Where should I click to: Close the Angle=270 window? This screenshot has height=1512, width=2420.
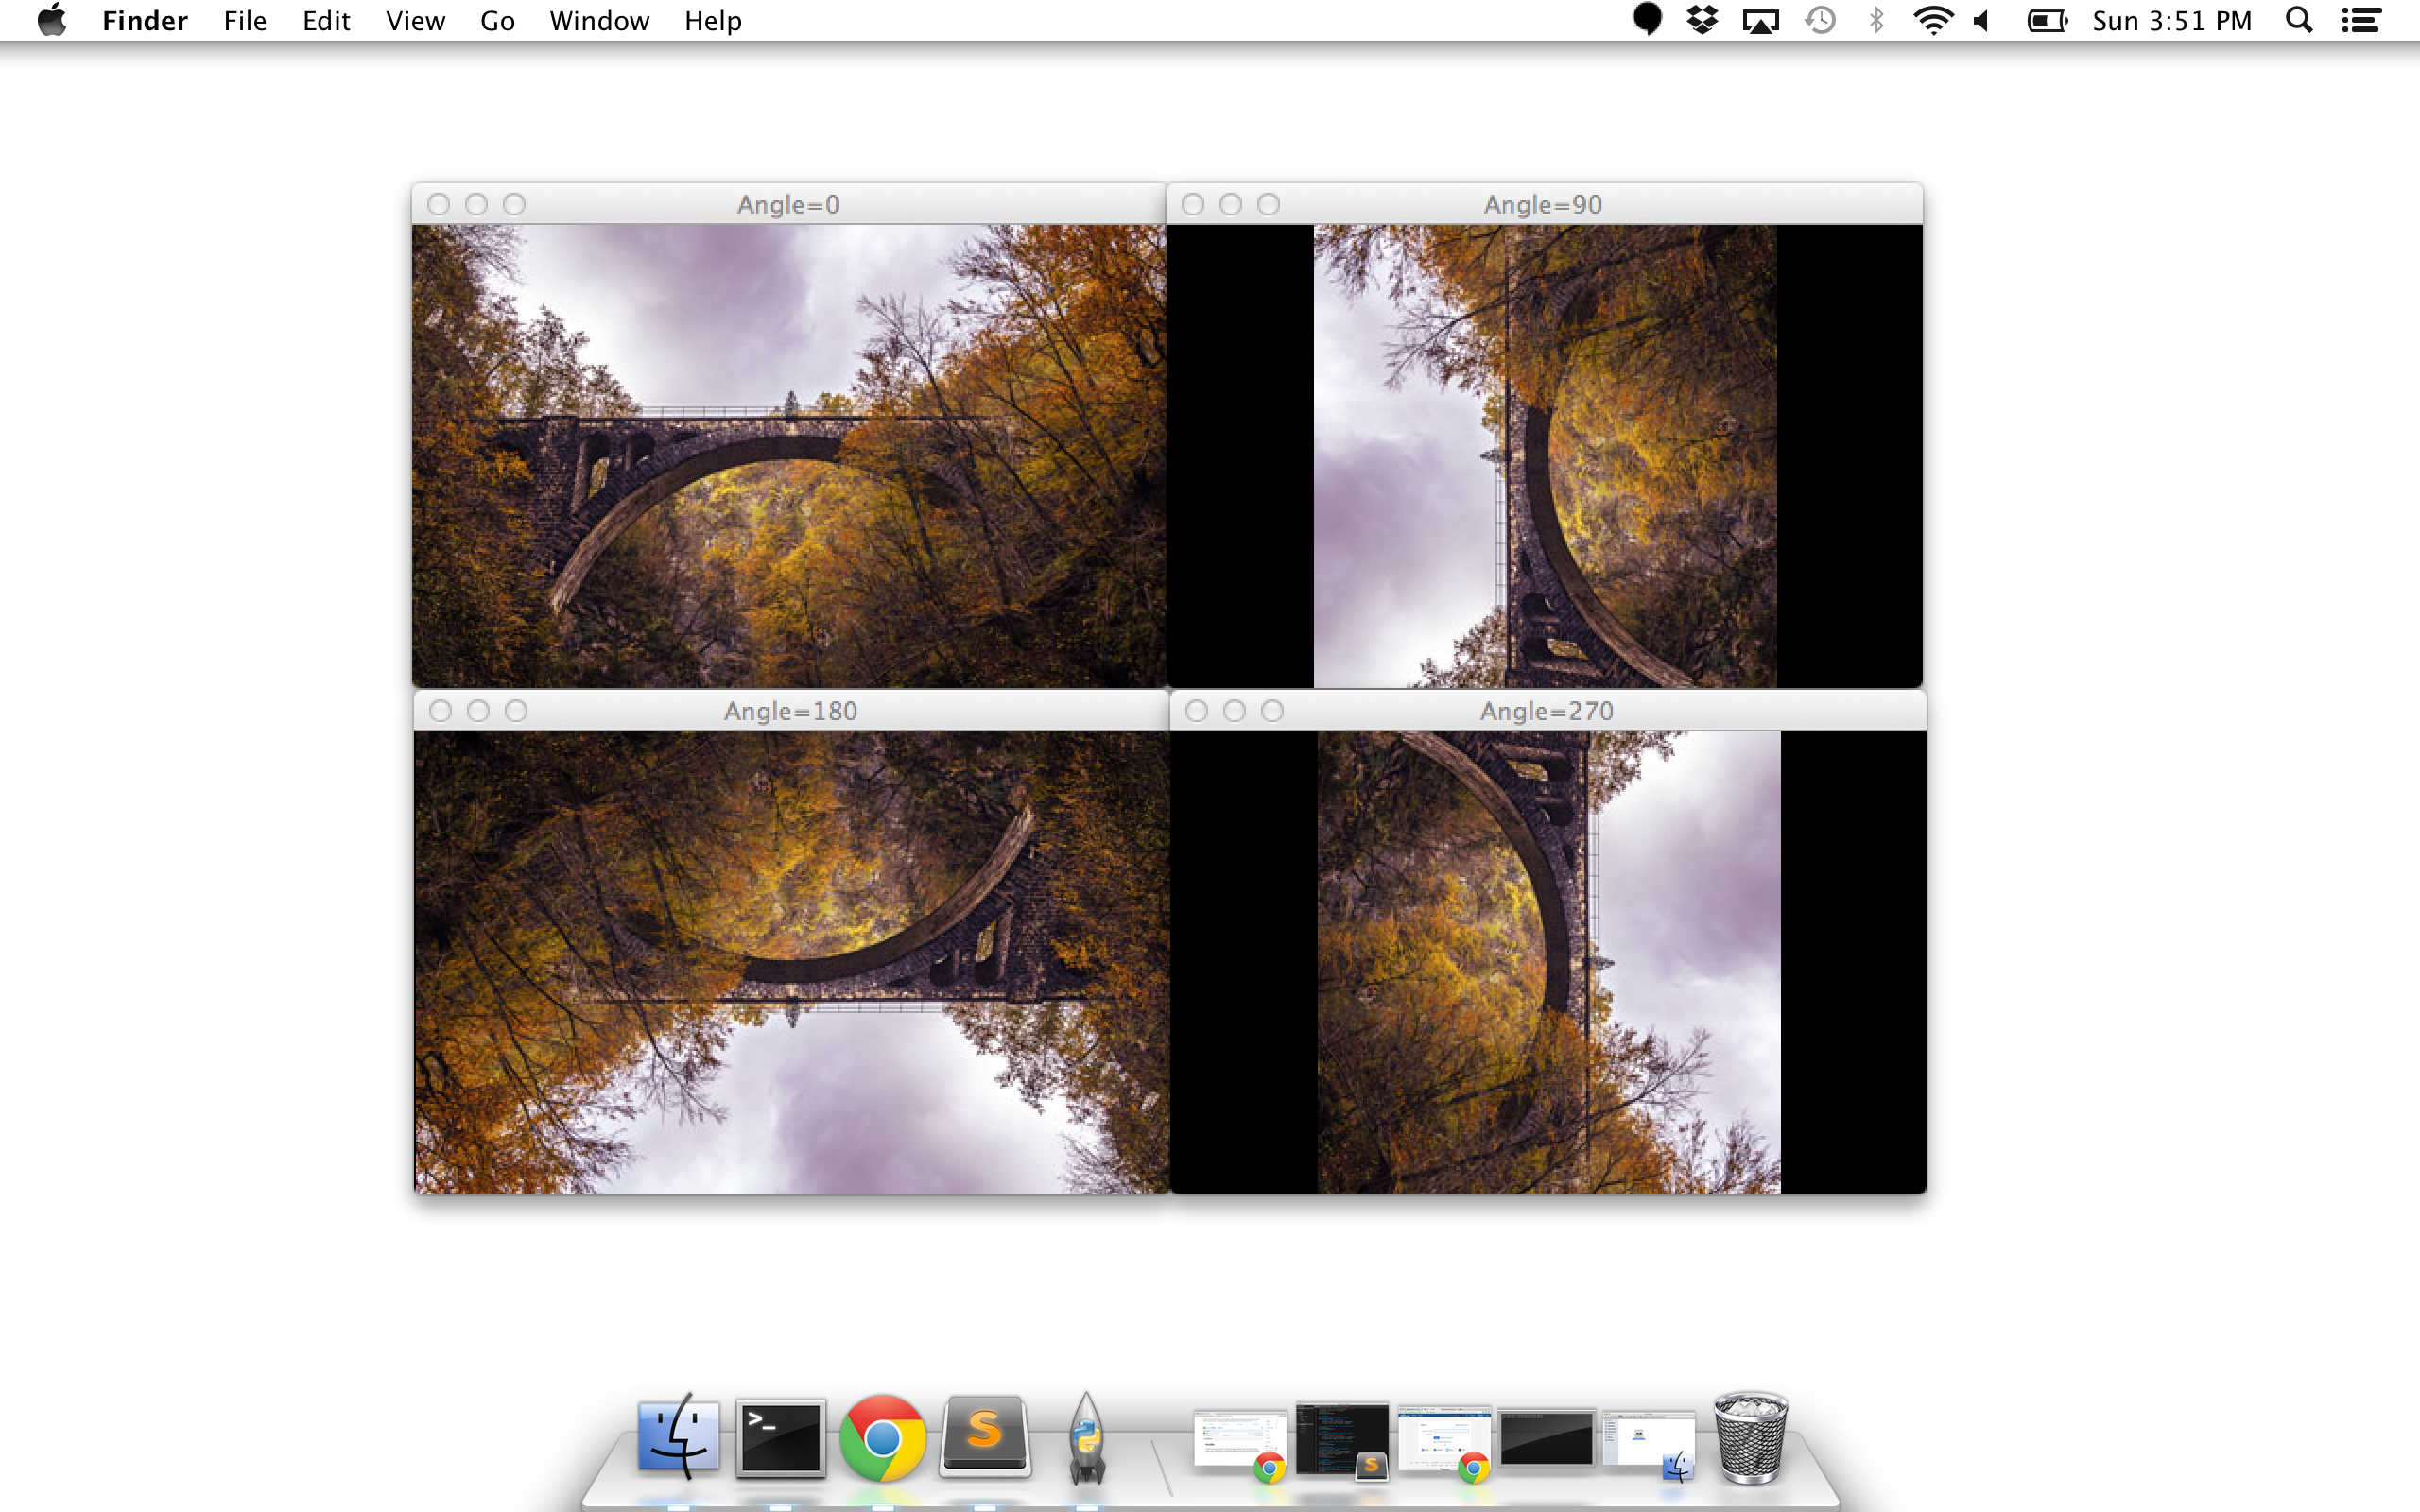coord(1196,711)
